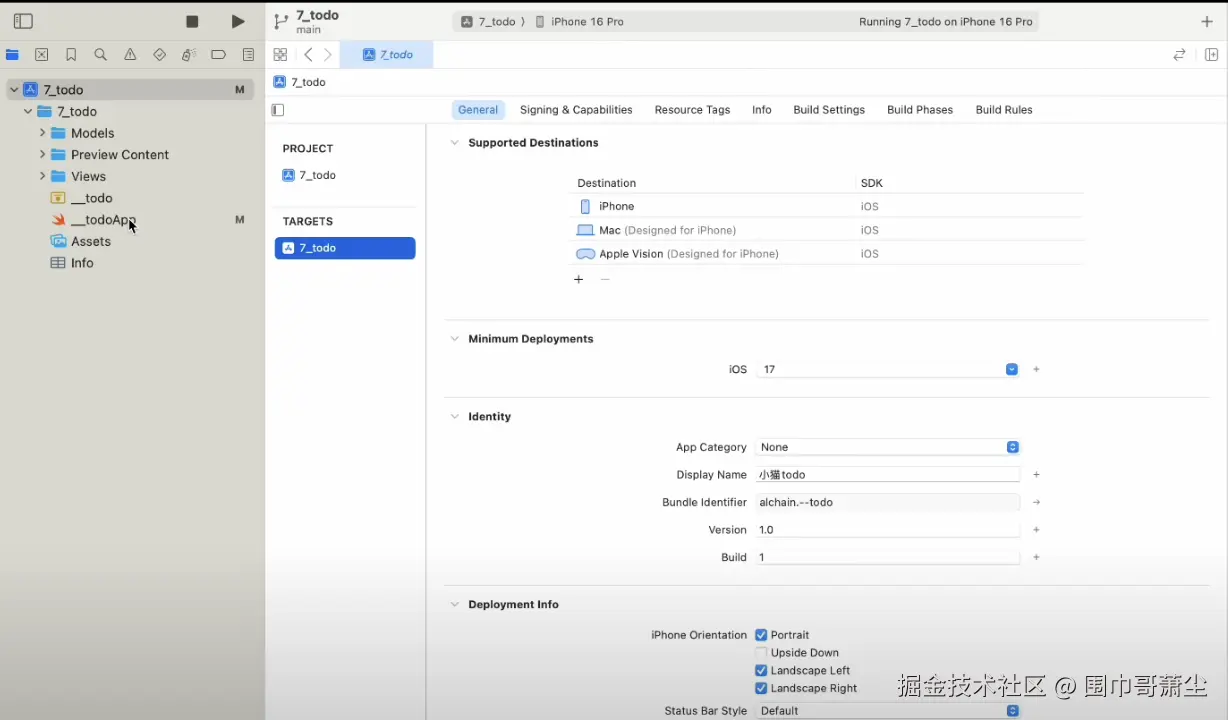The height and width of the screenshot is (720, 1228).
Task: Add a supported destination with plus
Action: pos(578,279)
